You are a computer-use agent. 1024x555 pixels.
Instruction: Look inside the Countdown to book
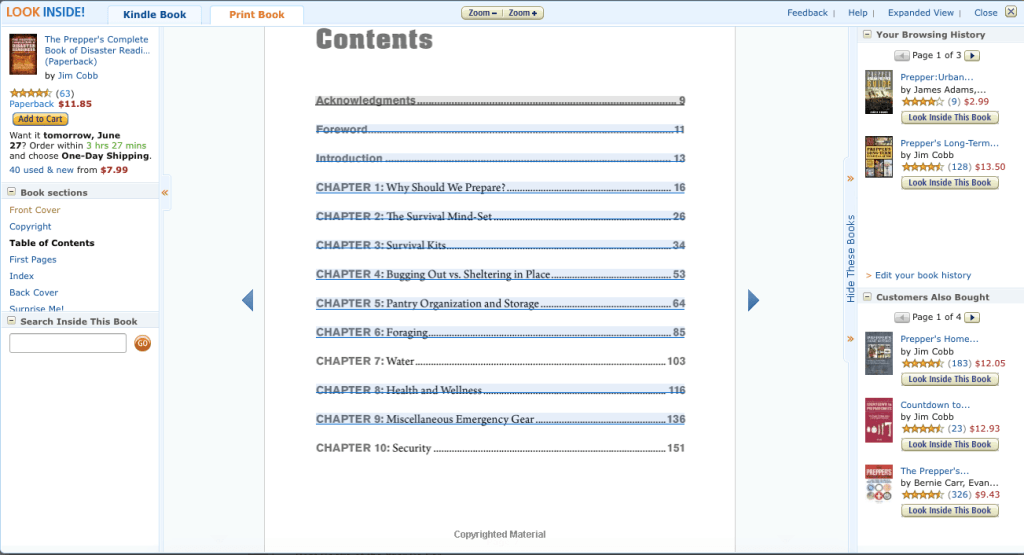point(950,445)
